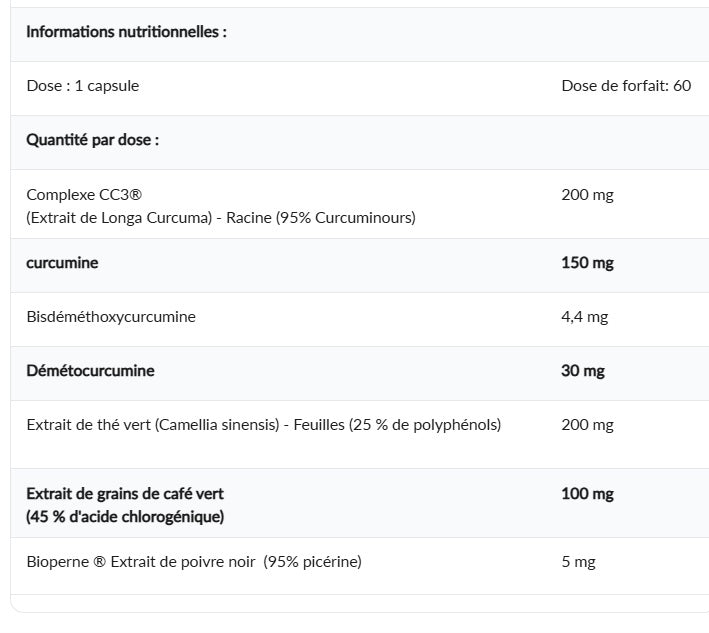Image resolution: width=709 pixels, height=633 pixels.
Task: Select the 'Complexe CC3®' ingredient name
Action: coord(84,195)
